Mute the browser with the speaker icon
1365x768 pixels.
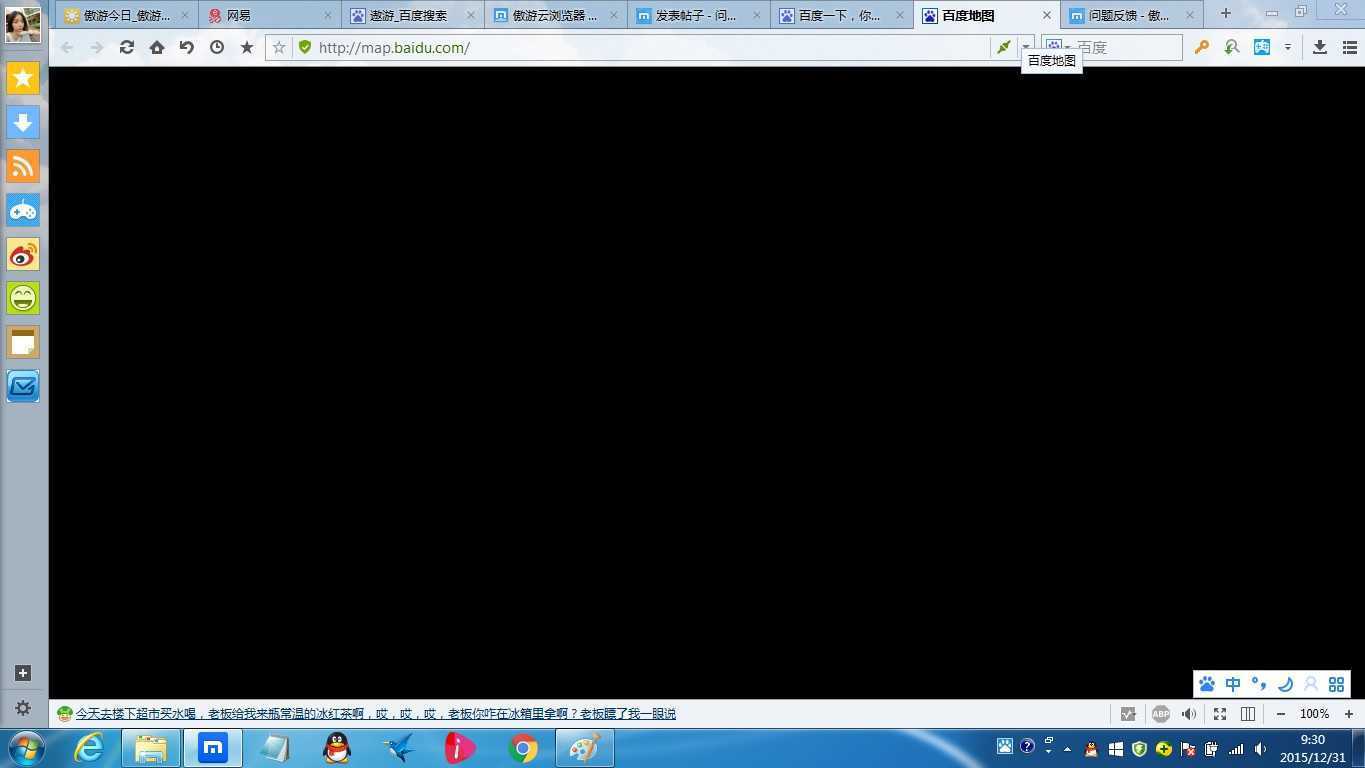pyautogui.click(x=1189, y=714)
